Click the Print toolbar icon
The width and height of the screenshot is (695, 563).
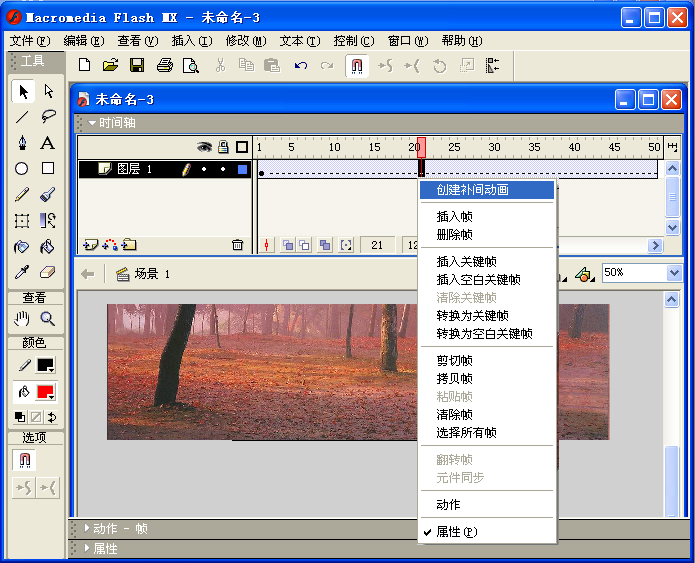coord(164,65)
